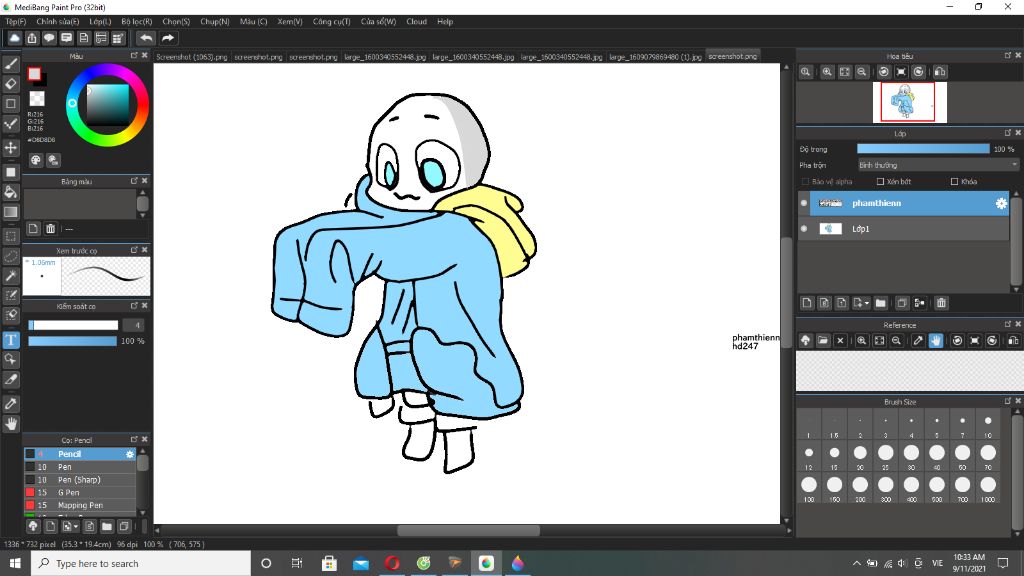
Task: Select the Pen (Sharp) brush
Action: [80, 479]
